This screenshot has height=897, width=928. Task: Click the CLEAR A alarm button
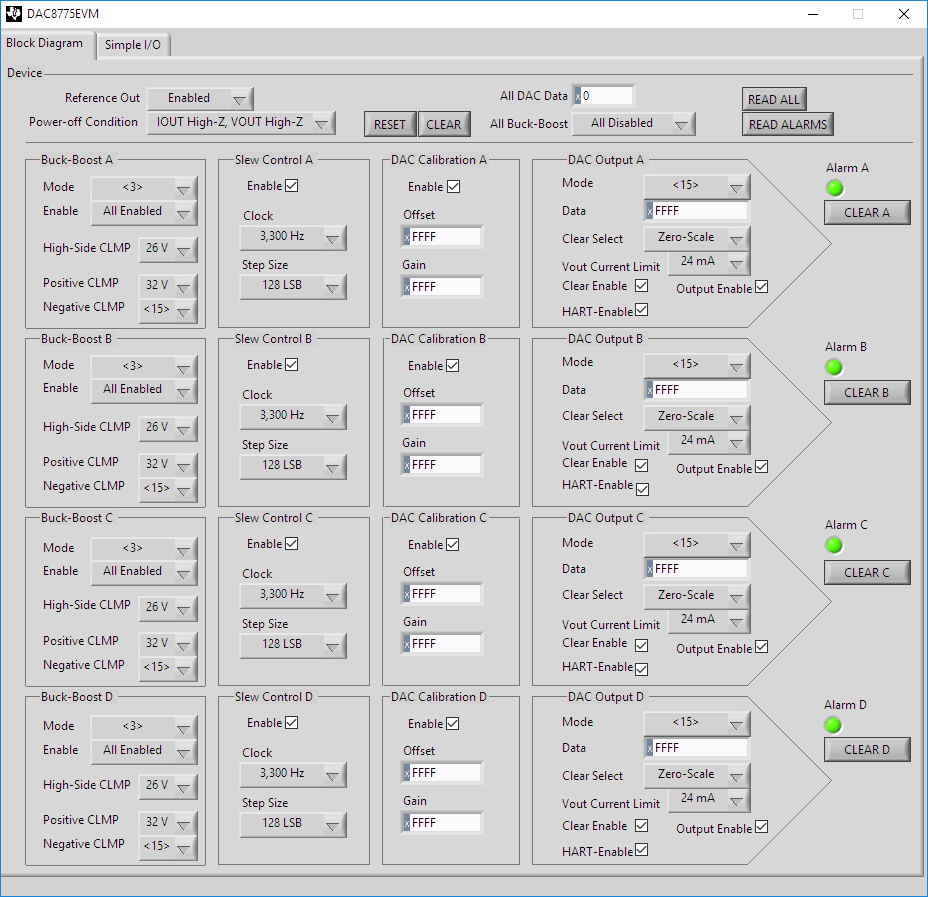867,212
